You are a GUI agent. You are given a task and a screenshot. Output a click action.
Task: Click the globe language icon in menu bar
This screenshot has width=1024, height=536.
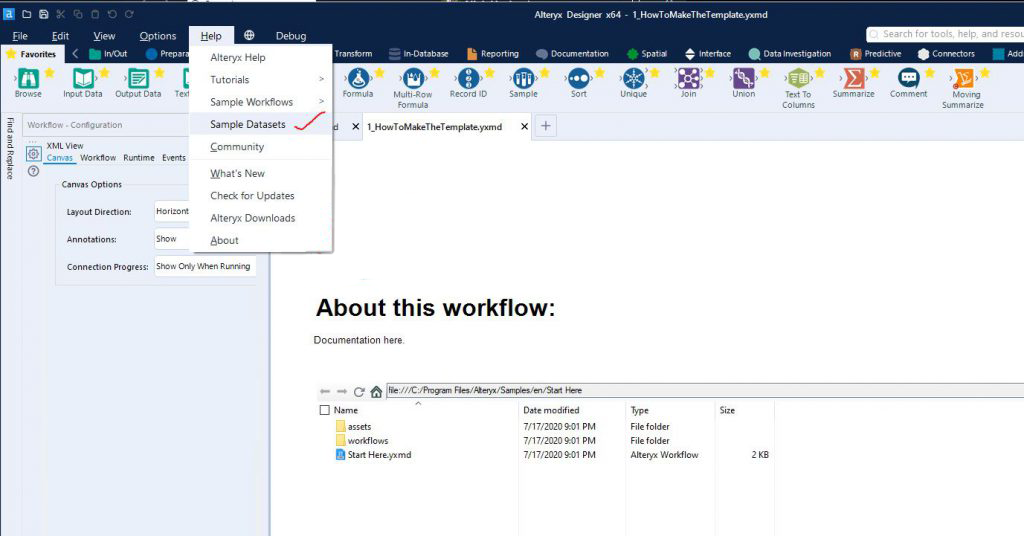[x=249, y=35]
